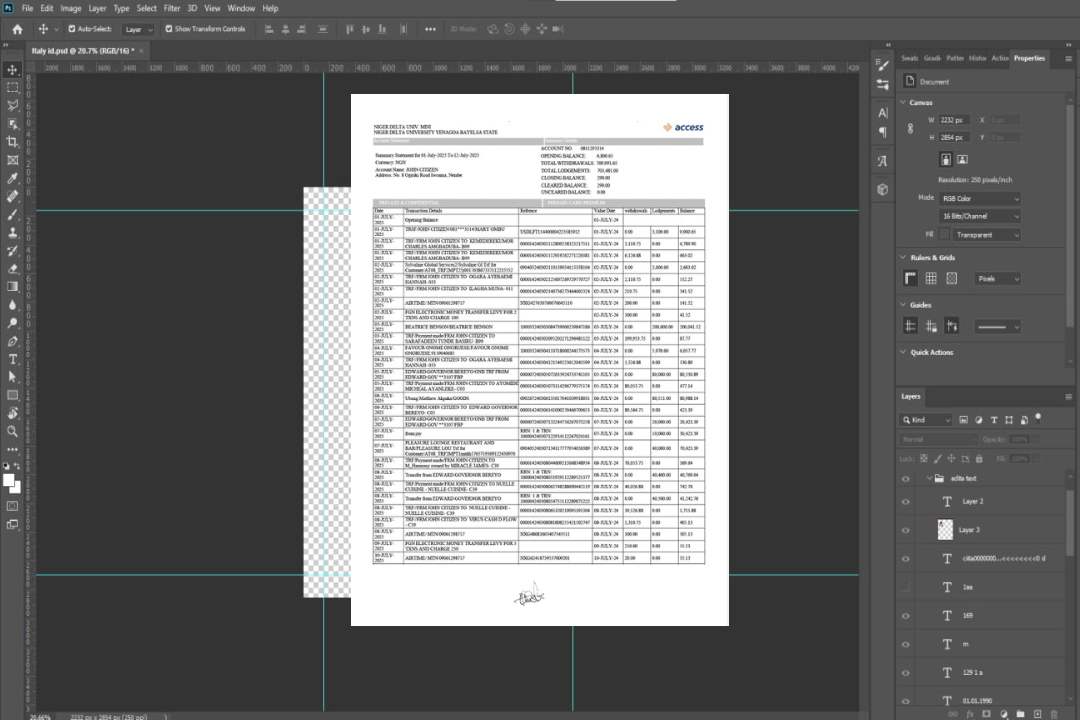Select the History Brush tool

pos(12,251)
